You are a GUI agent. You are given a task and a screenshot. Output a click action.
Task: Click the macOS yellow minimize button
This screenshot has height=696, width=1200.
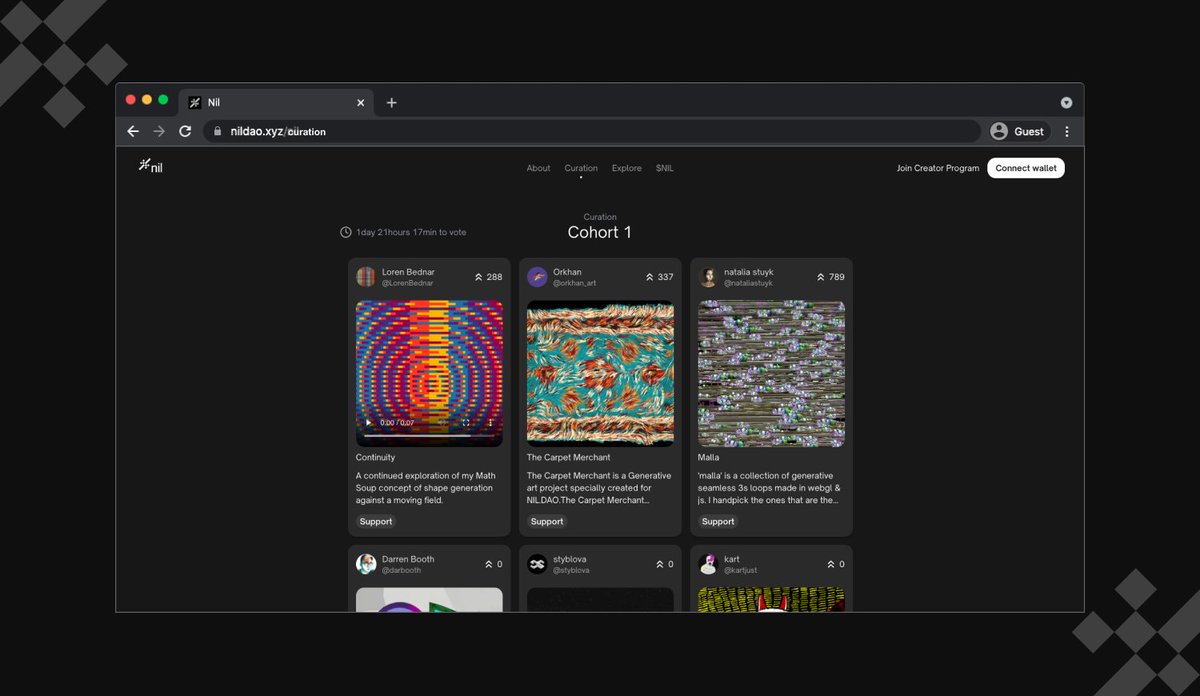pyautogui.click(x=147, y=100)
